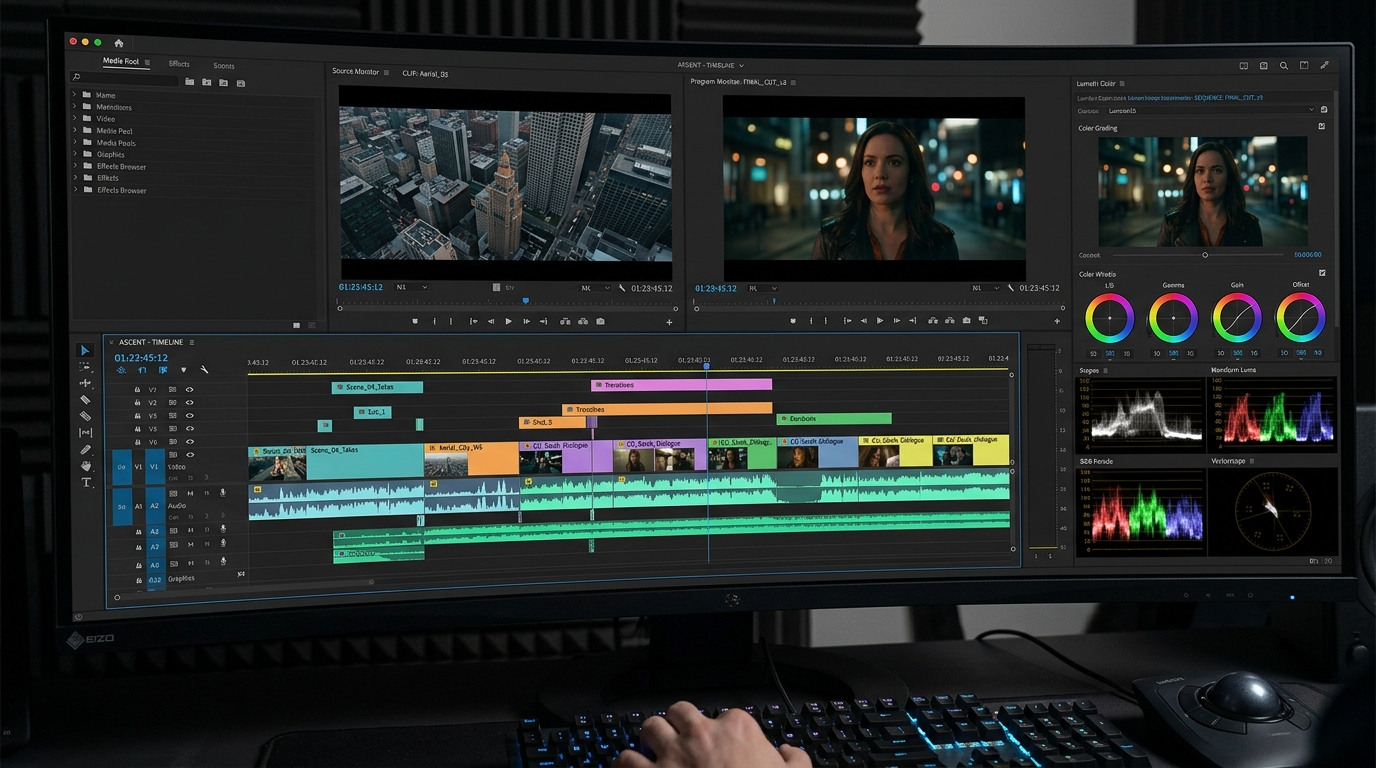Select the Type tool in timeline toolbar
The height and width of the screenshot is (768, 1376).
(86, 482)
